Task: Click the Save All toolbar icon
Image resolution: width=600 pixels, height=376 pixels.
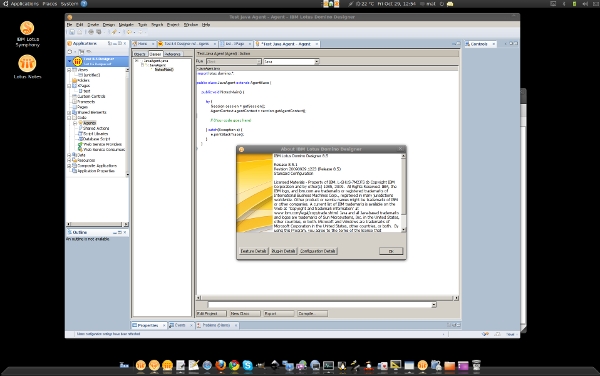Action: pyautogui.click(x=80, y=32)
